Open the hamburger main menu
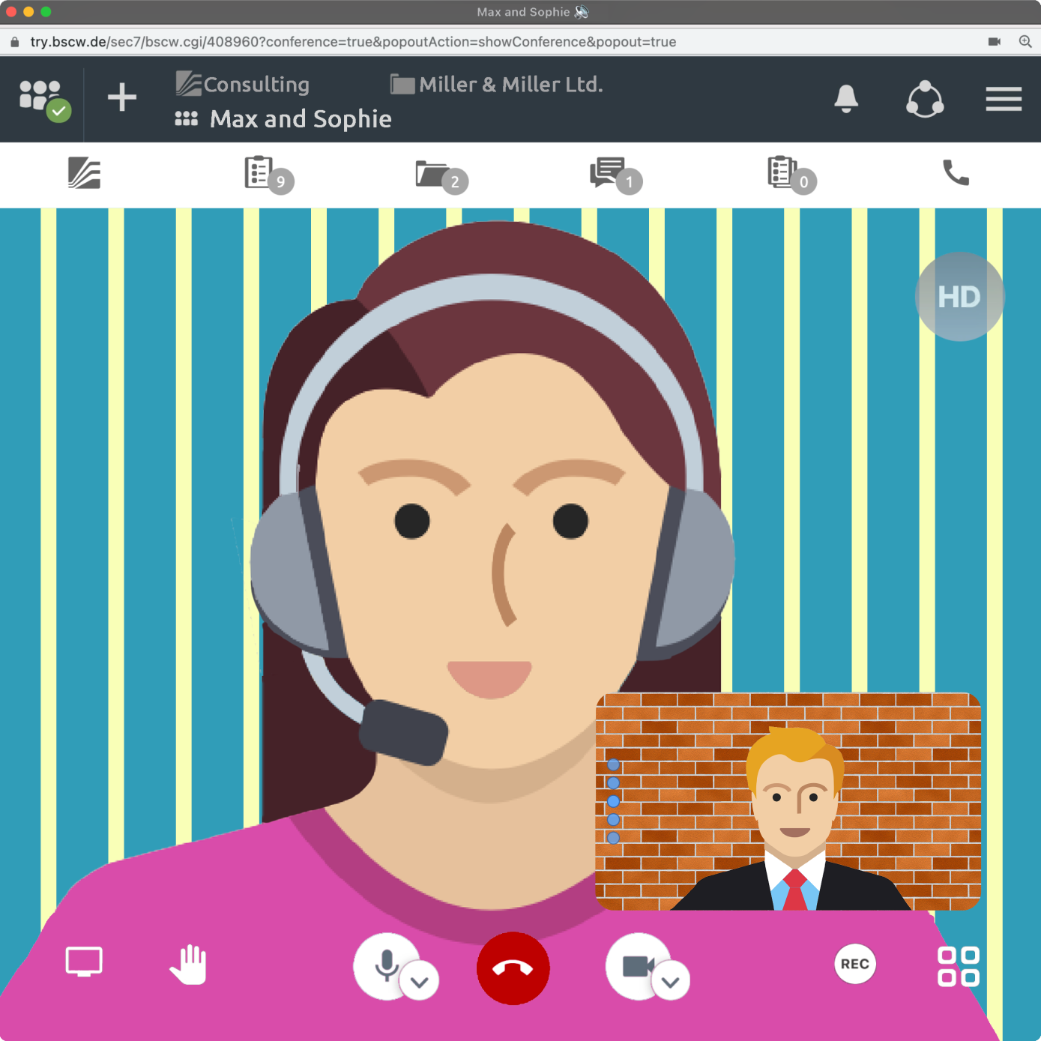The height and width of the screenshot is (1041, 1041). [1003, 99]
